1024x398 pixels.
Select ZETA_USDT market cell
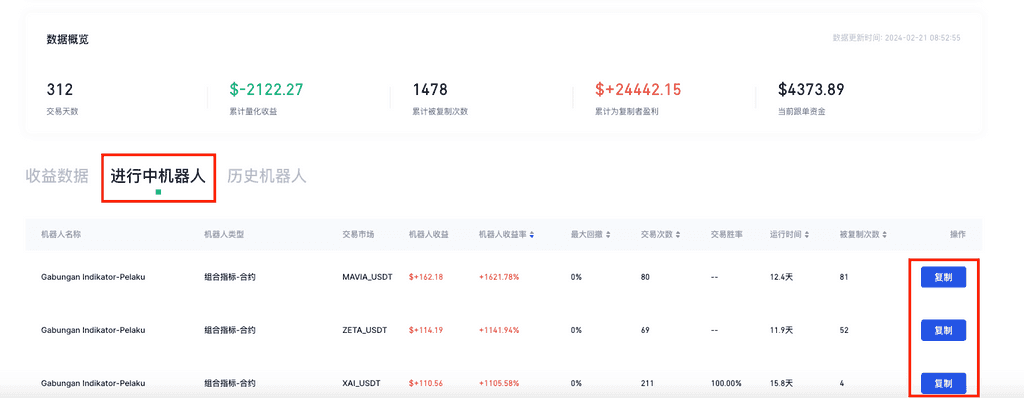pyautogui.click(x=364, y=330)
